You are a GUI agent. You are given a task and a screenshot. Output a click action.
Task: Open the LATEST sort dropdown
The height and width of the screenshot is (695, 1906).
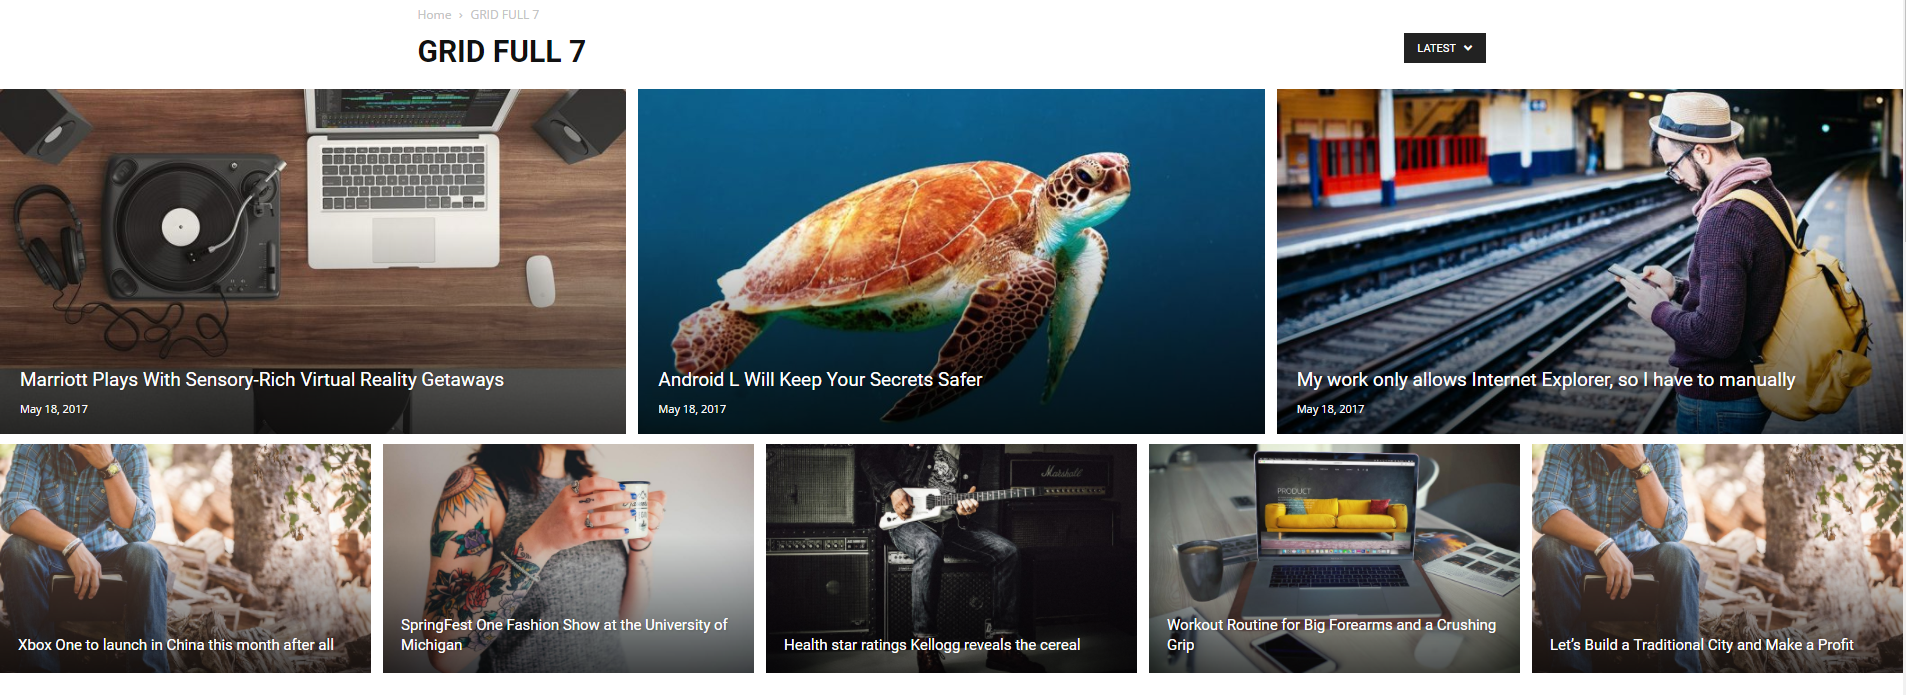[x=1444, y=48]
